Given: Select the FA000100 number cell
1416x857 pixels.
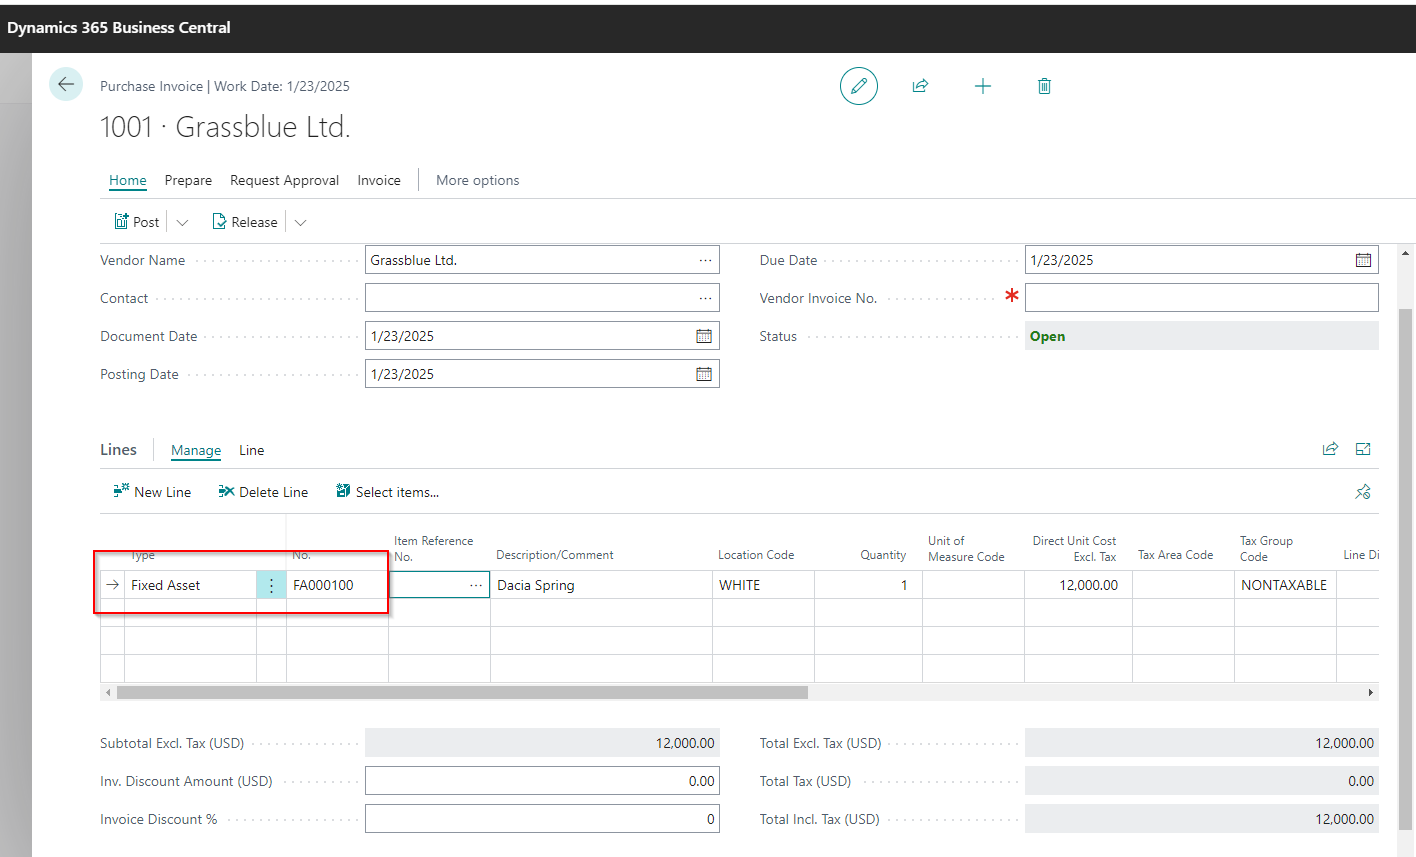Looking at the screenshot, I should coord(337,585).
